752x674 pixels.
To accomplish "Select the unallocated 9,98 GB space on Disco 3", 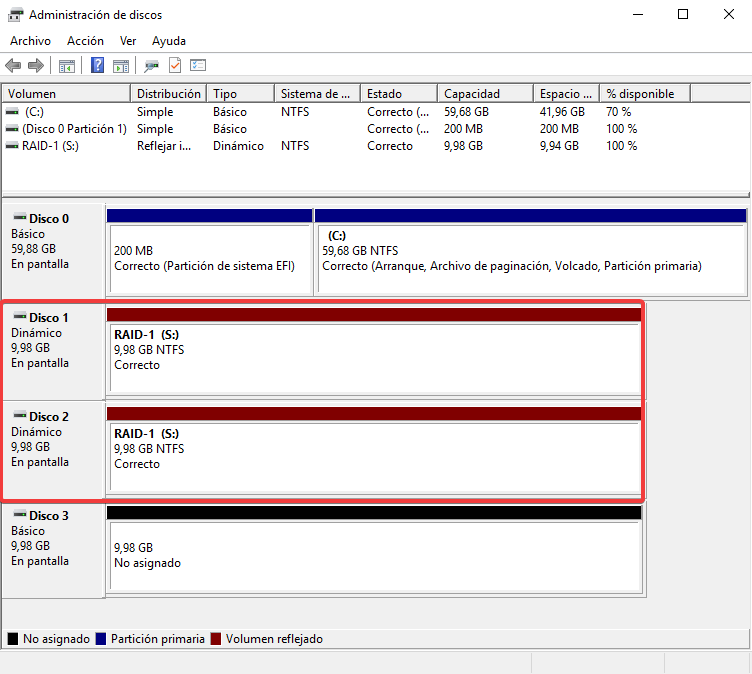I will pyautogui.click(x=374, y=555).
